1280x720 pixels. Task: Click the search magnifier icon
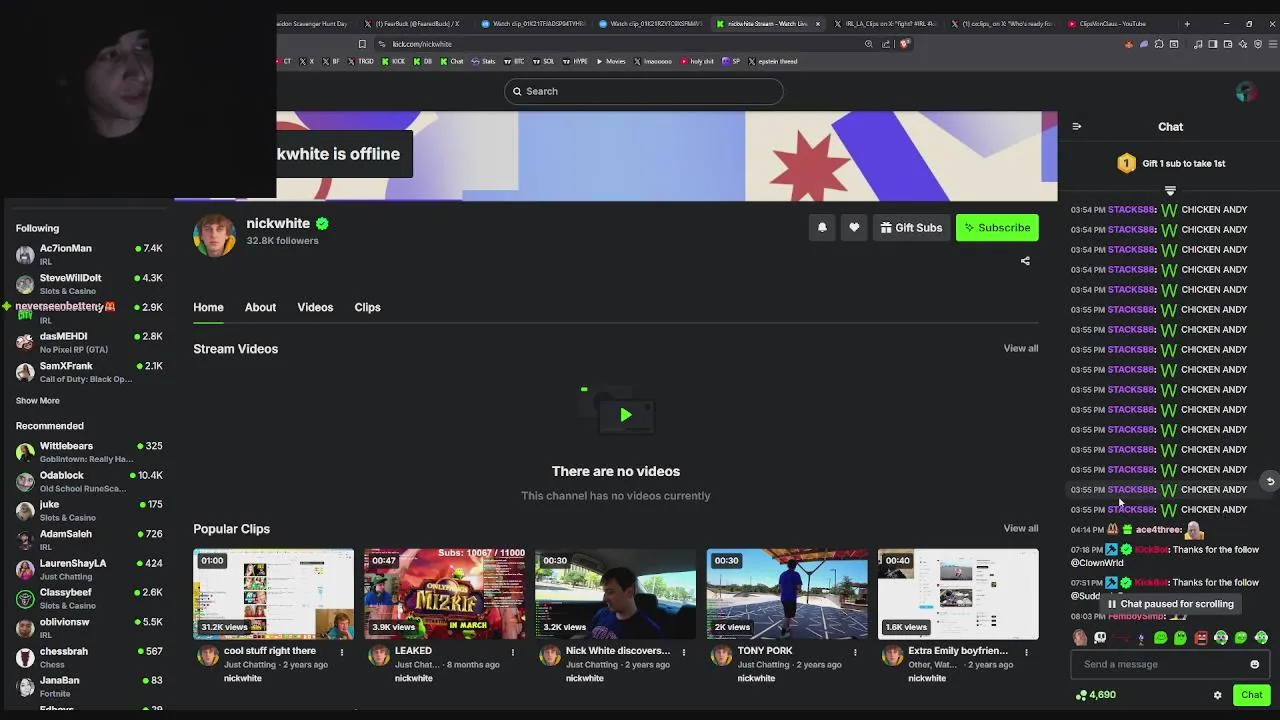pyautogui.click(x=517, y=91)
